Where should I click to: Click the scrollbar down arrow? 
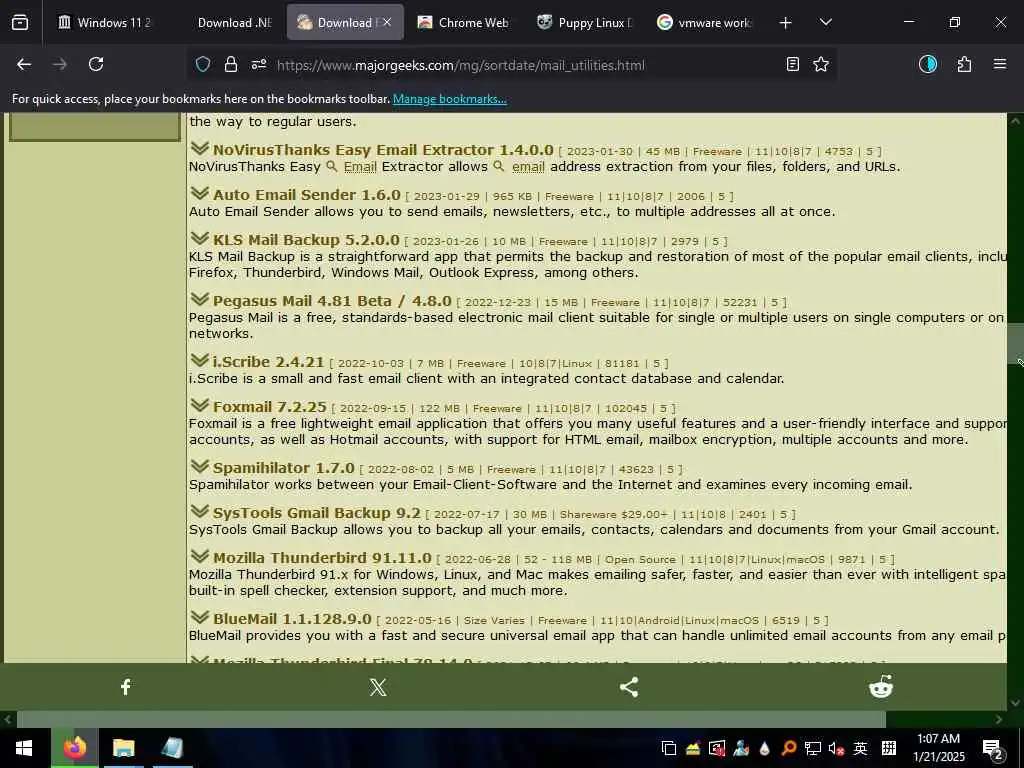[x=1015, y=703]
